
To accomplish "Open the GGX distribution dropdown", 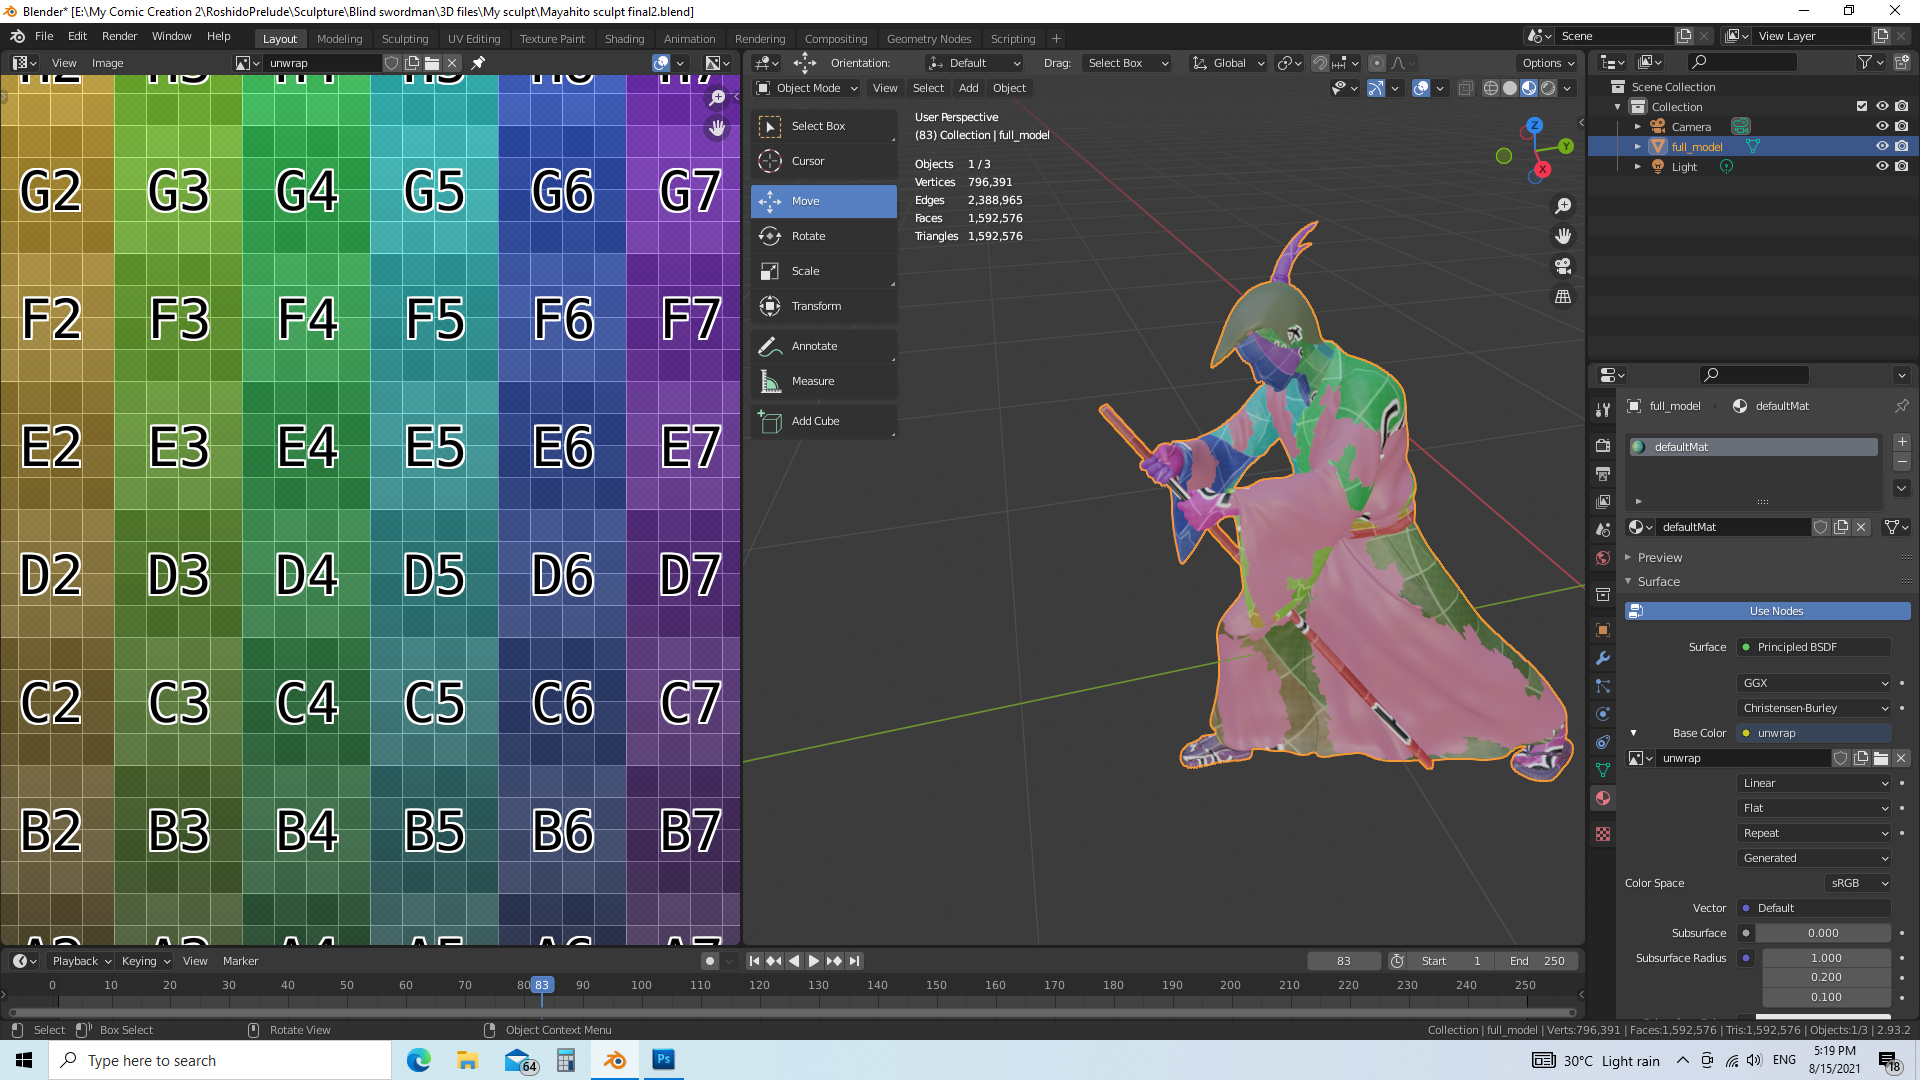I will (x=1815, y=683).
